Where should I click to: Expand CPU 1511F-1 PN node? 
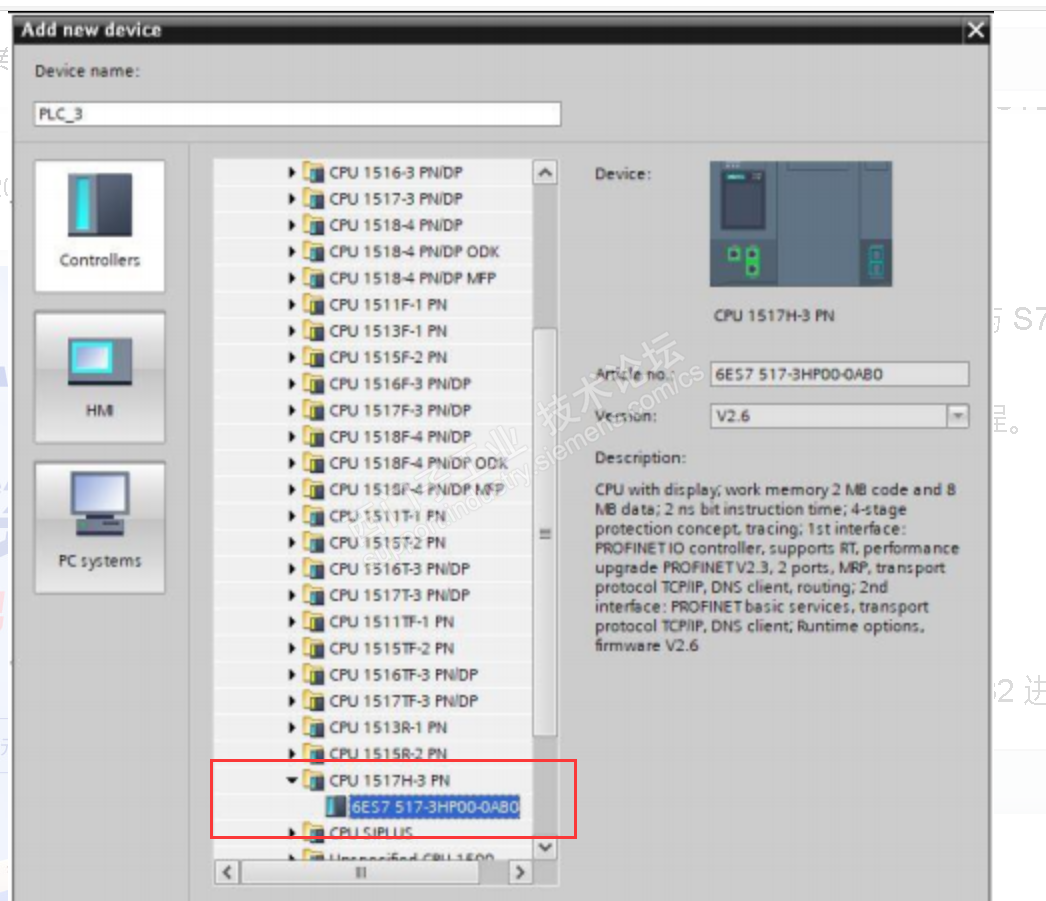[x=292, y=305]
